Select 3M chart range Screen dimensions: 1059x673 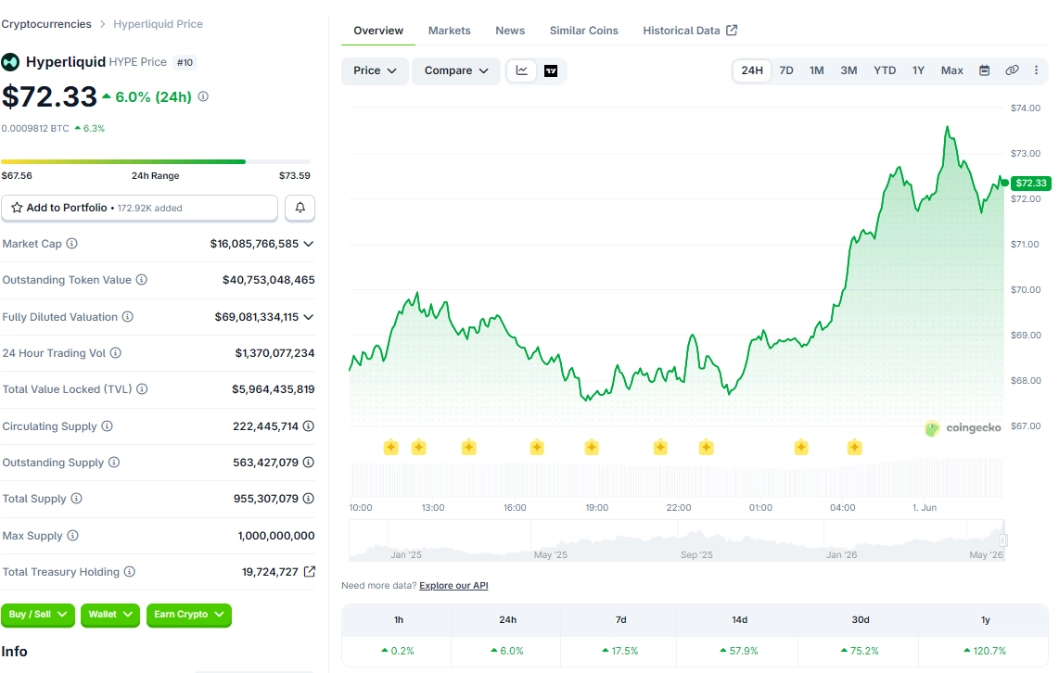[849, 70]
